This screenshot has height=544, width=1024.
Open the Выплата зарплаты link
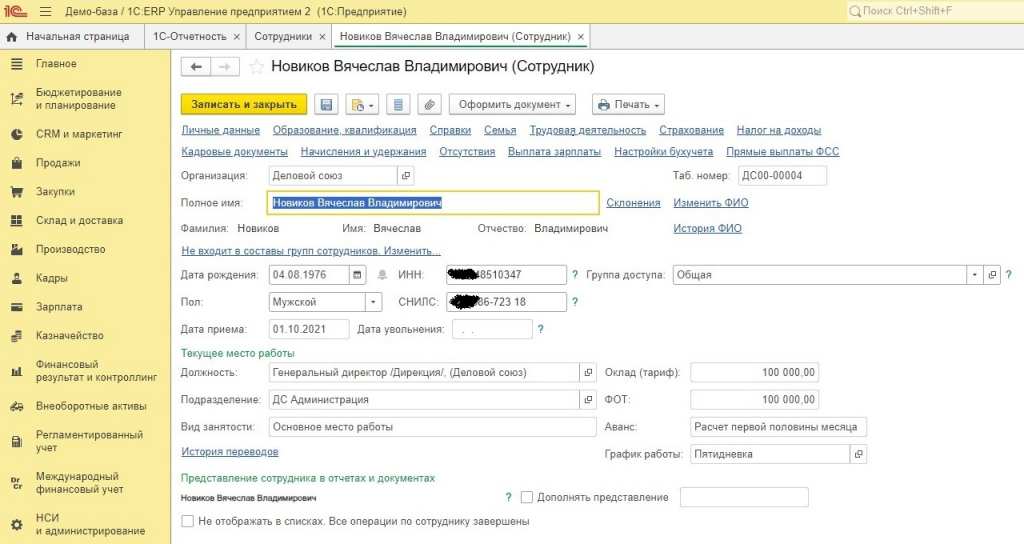[x=554, y=152]
